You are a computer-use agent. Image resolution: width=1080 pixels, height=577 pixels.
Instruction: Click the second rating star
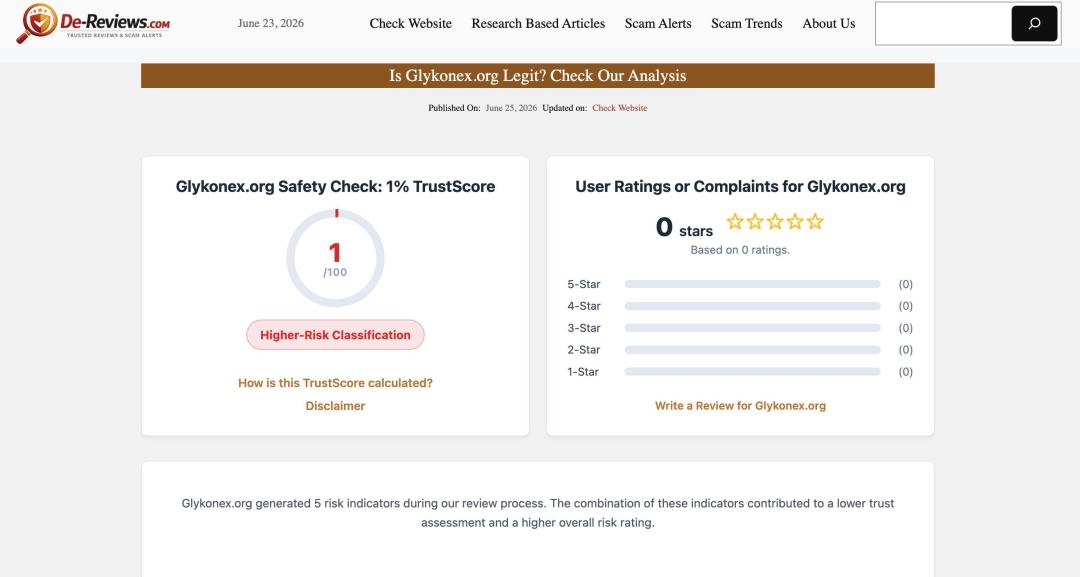coord(755,222)
